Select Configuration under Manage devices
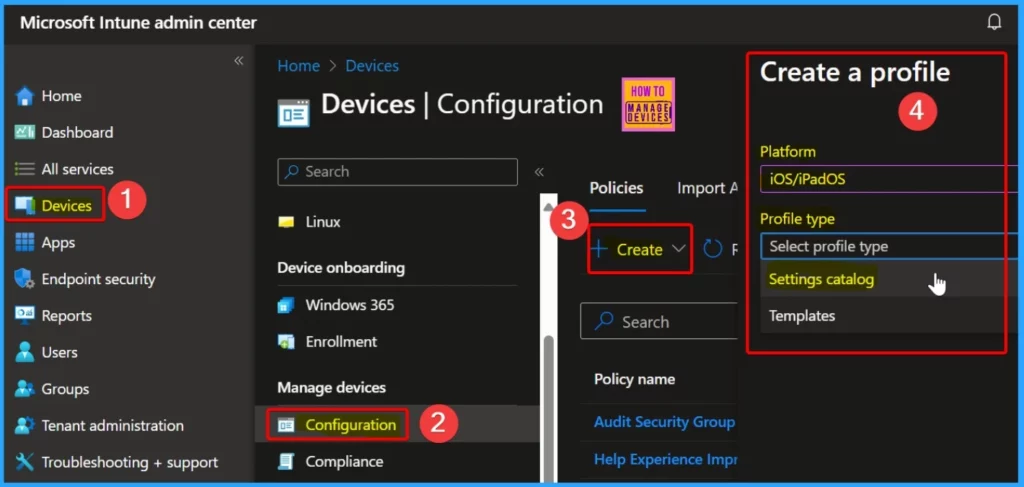 point(351,425)
